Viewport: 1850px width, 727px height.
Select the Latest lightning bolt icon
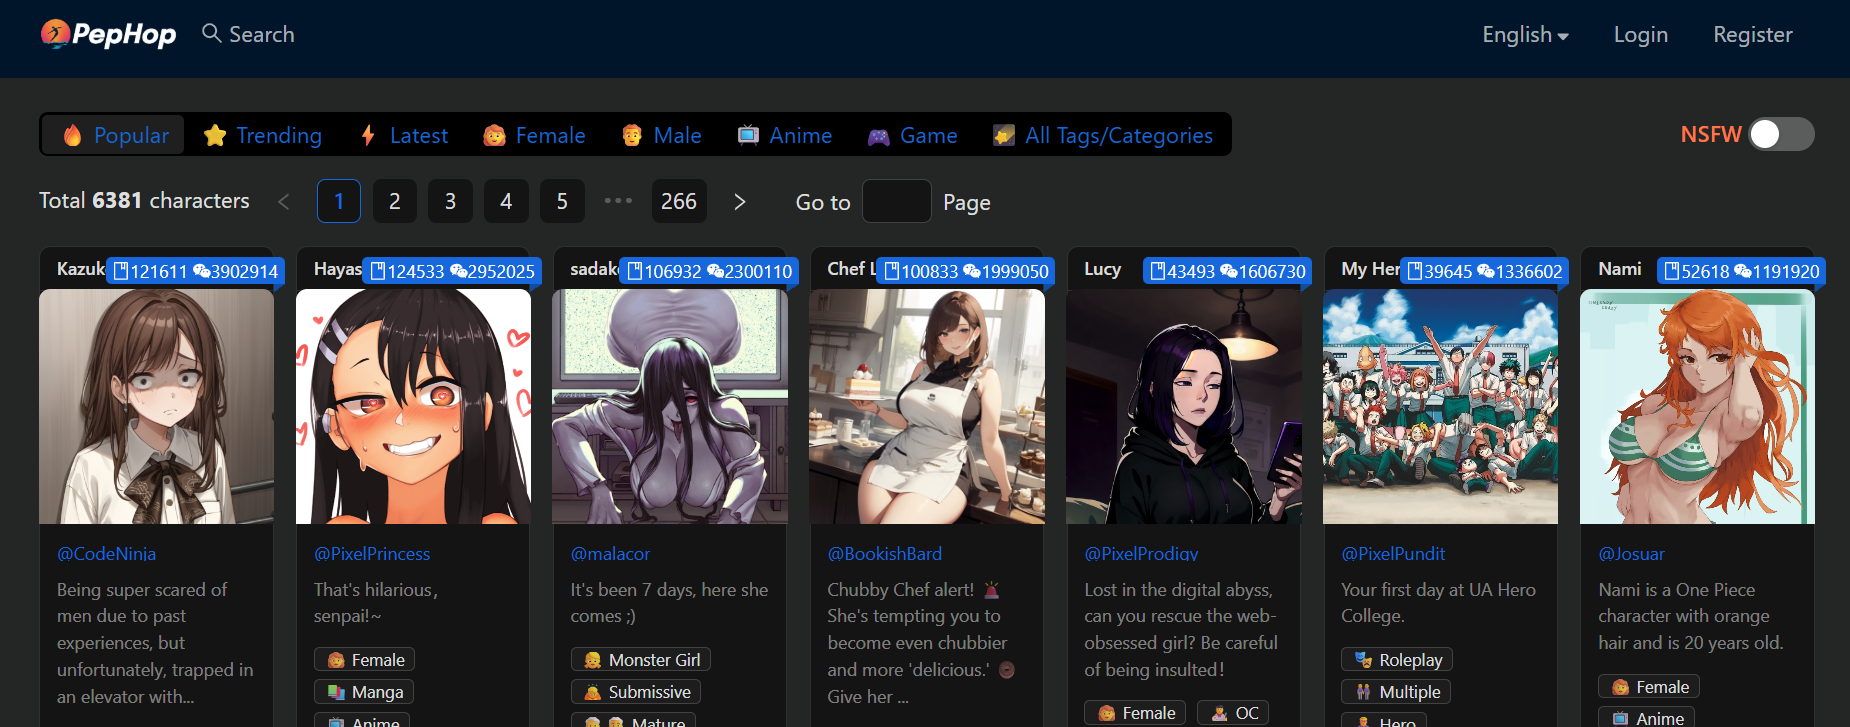point(368,135)
